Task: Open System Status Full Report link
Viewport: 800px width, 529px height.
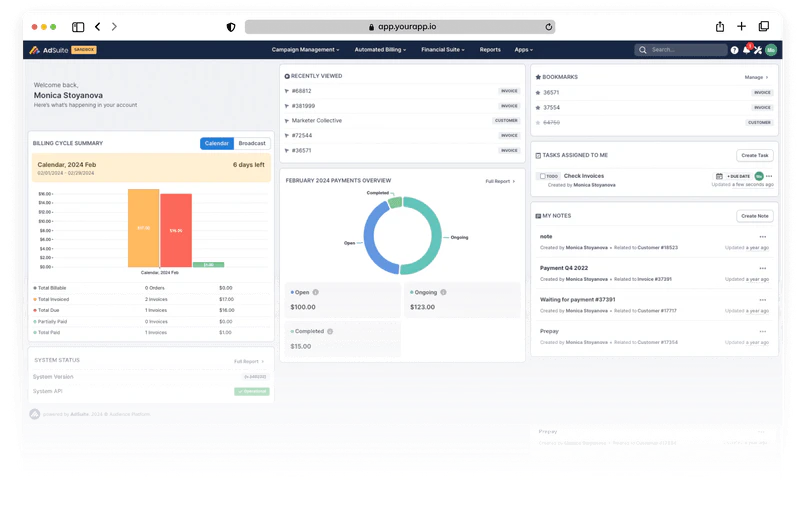Action: coord(249,362)
